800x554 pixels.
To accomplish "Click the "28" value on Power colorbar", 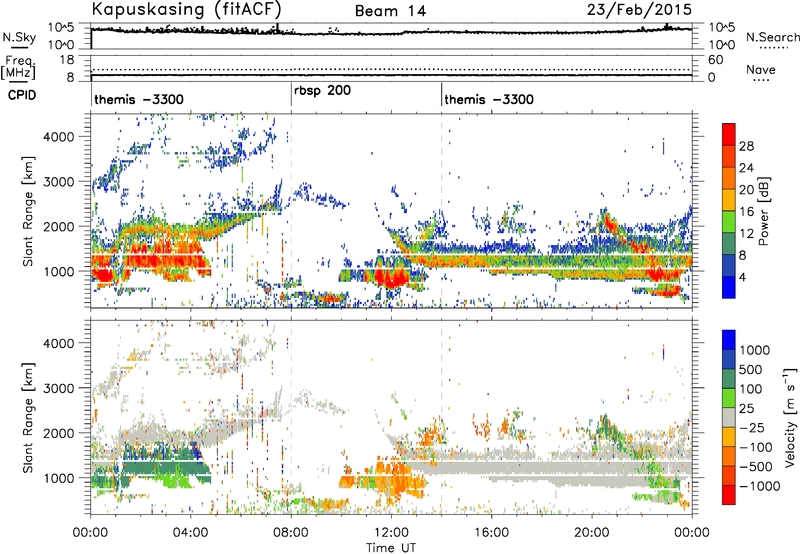I will click(746, 146).
